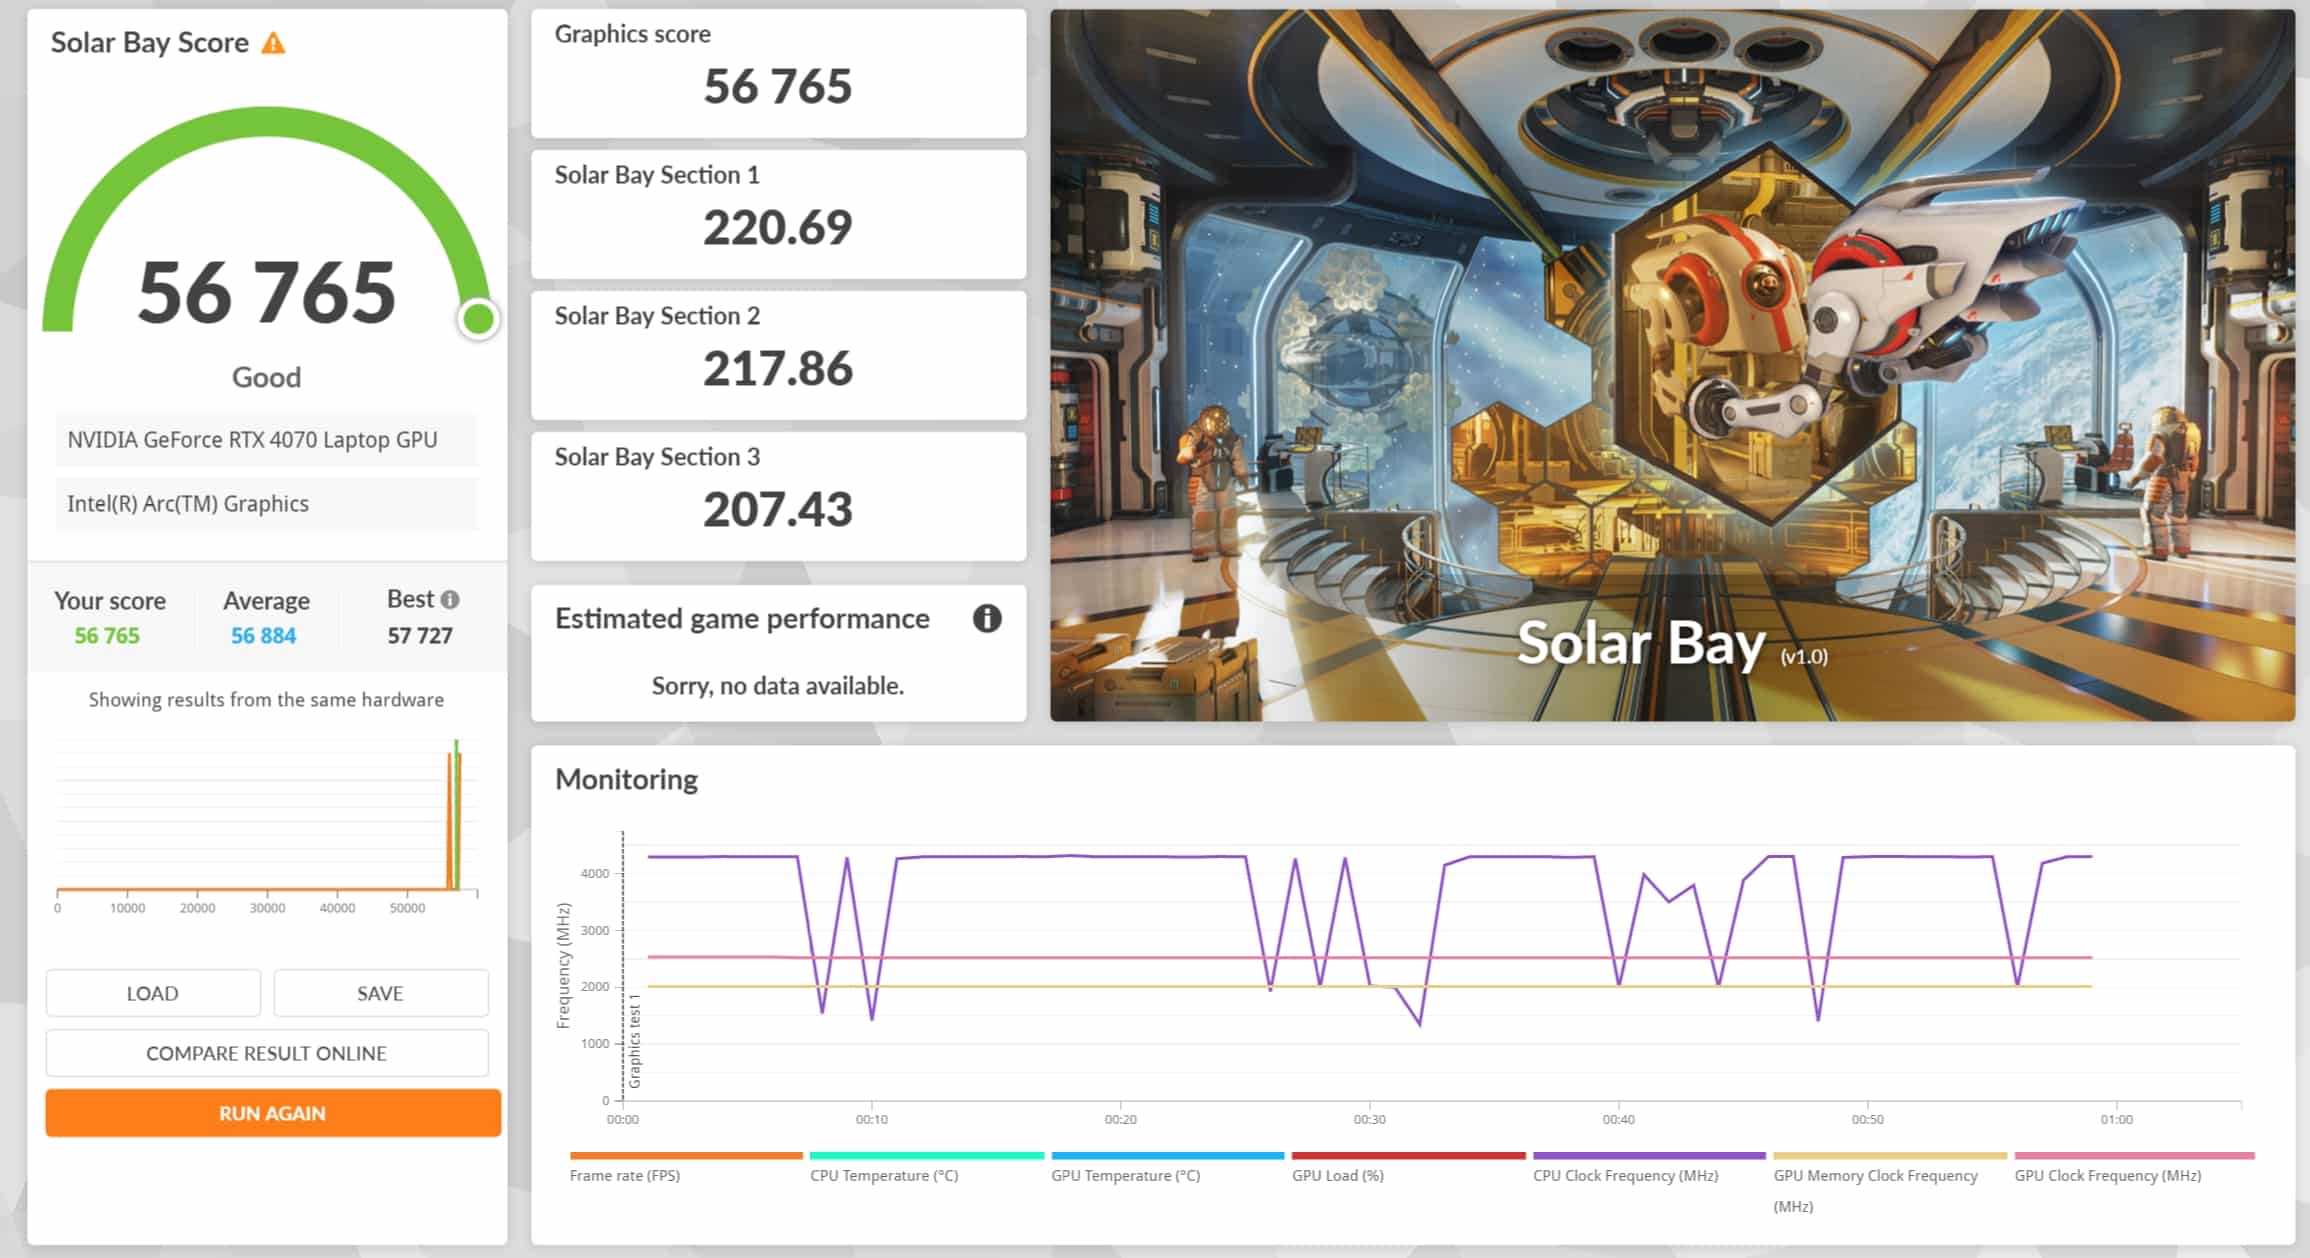Click the green gauge endpoint dot
The image size is (2310, 1258).
point(478,320)
